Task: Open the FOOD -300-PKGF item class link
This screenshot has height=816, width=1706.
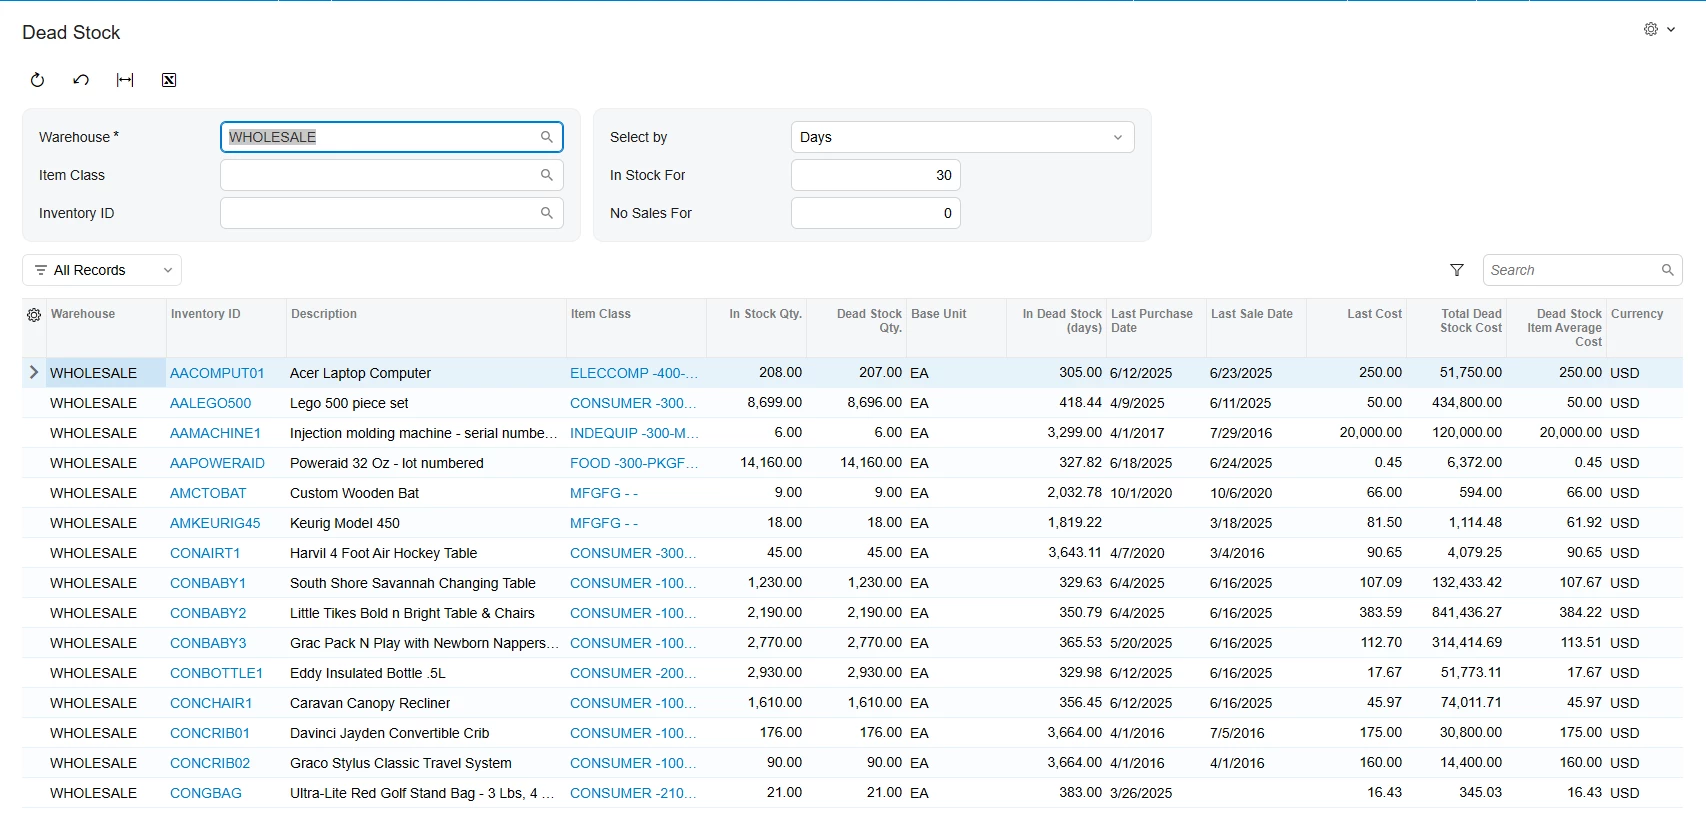Action: point(634,463)
